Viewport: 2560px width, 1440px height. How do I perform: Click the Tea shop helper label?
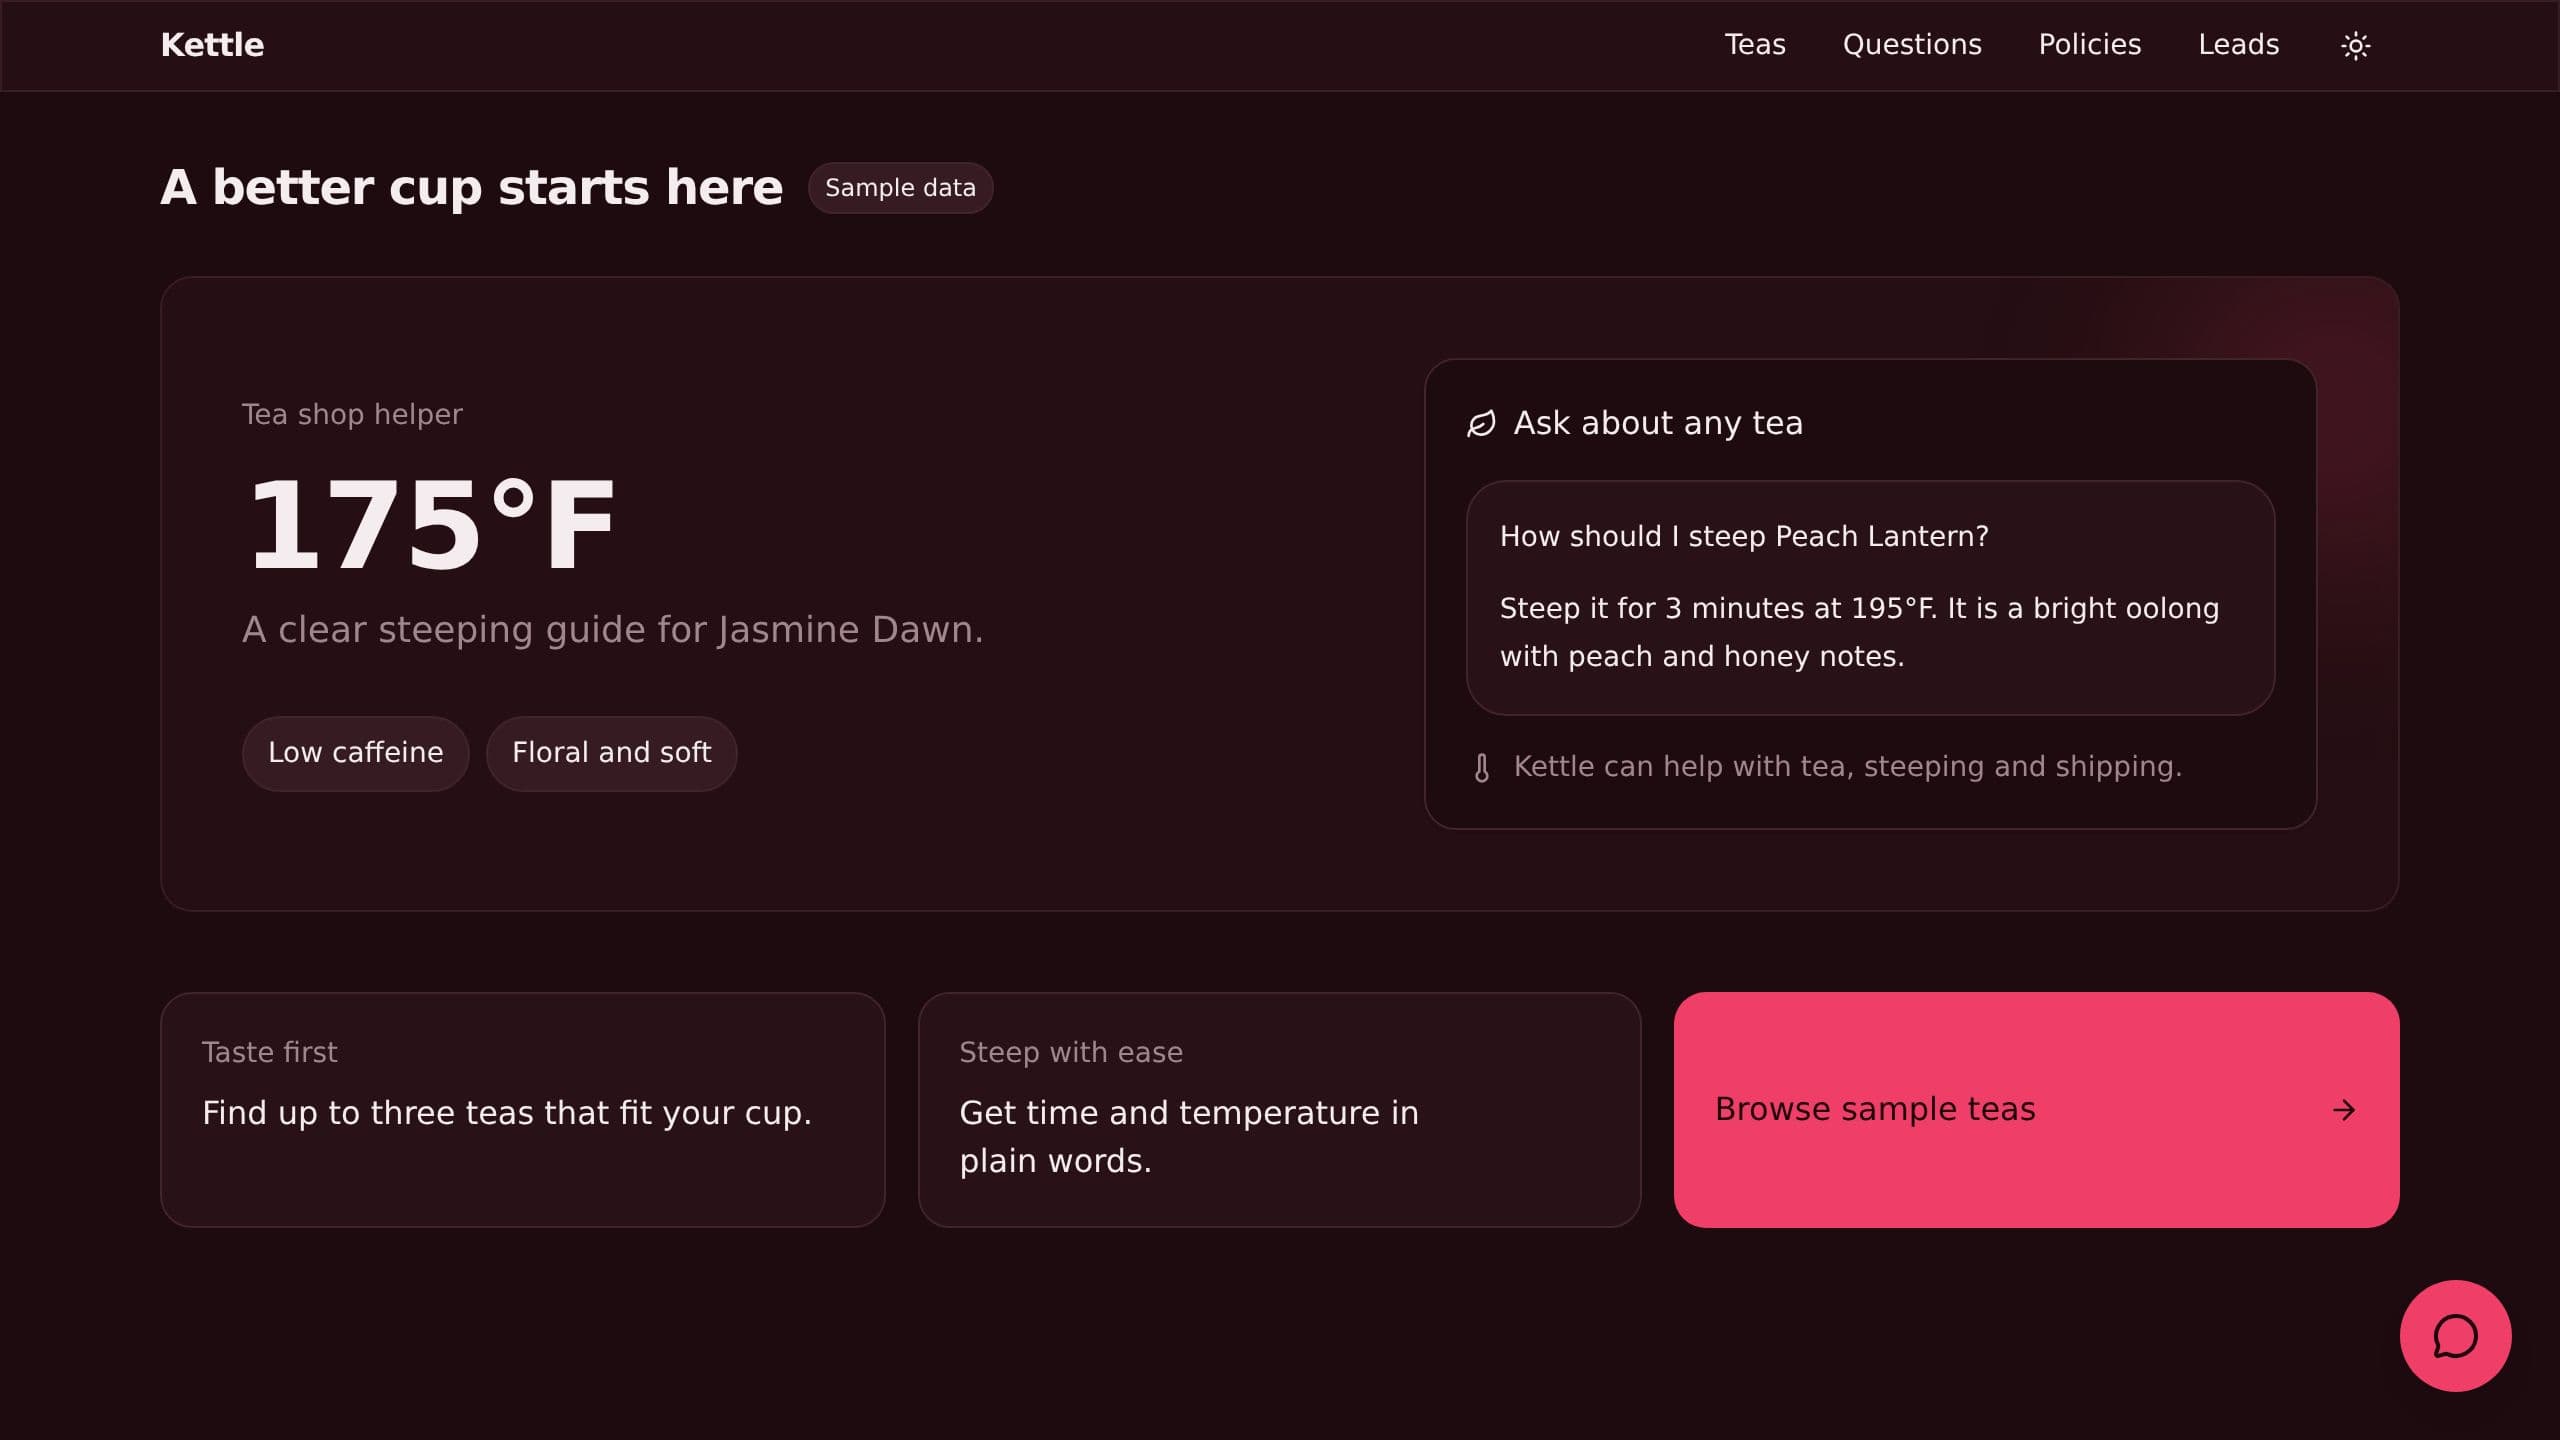[x=352, y=414]
